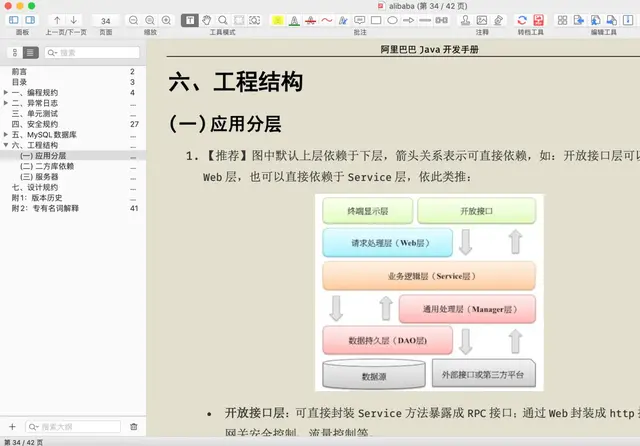Select the rectangle shape annotation tool
640x446 pixels.
tap(376, 20)
